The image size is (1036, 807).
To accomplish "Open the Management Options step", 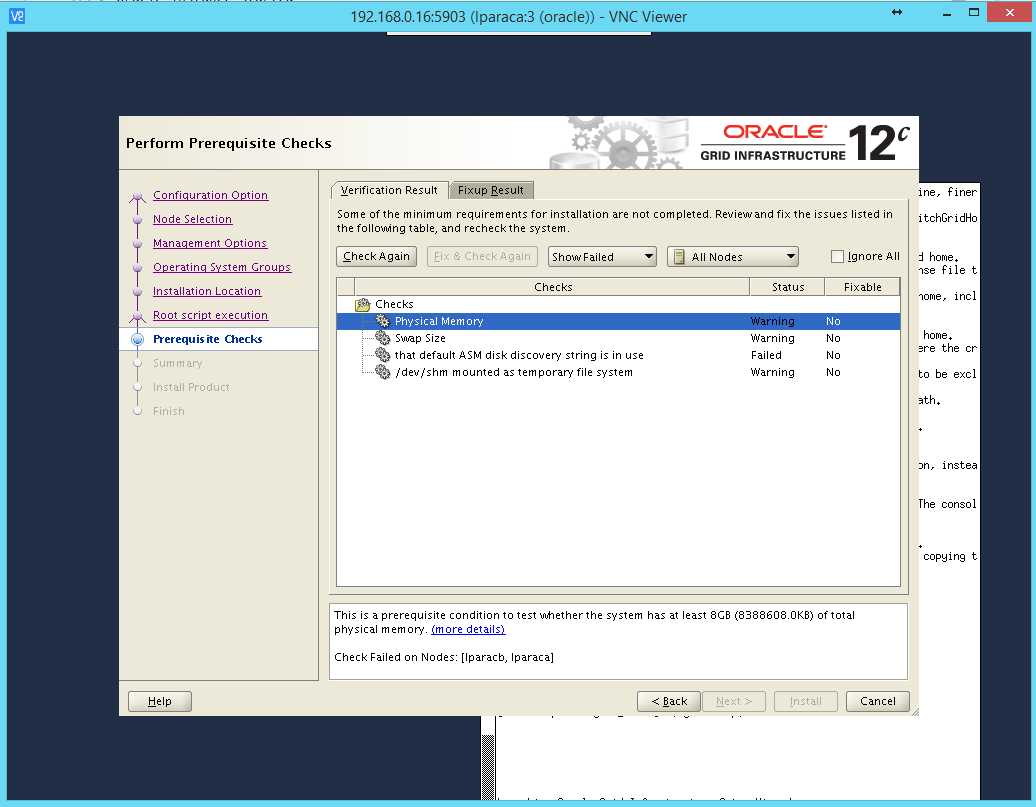I will tap(210, 243).
